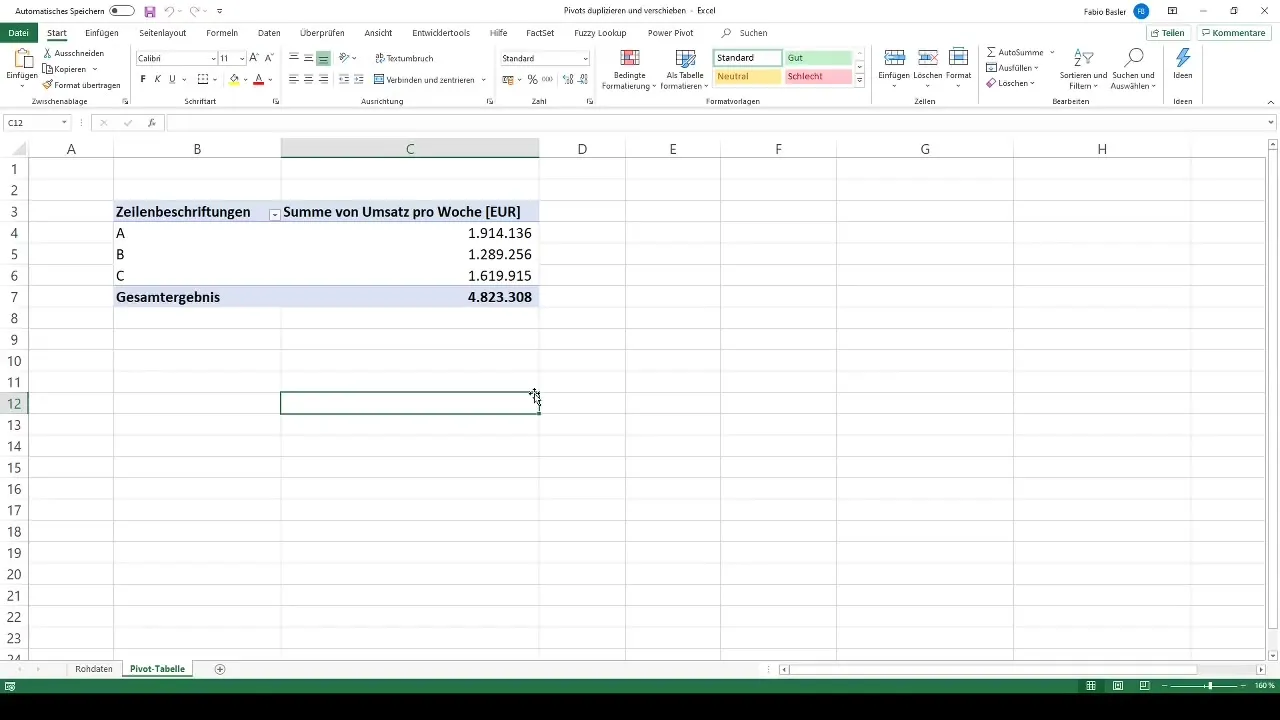Click the Ideen lightning icon
The image size is (1280, 720).
pyautogui.click(x=1183, y=58)
